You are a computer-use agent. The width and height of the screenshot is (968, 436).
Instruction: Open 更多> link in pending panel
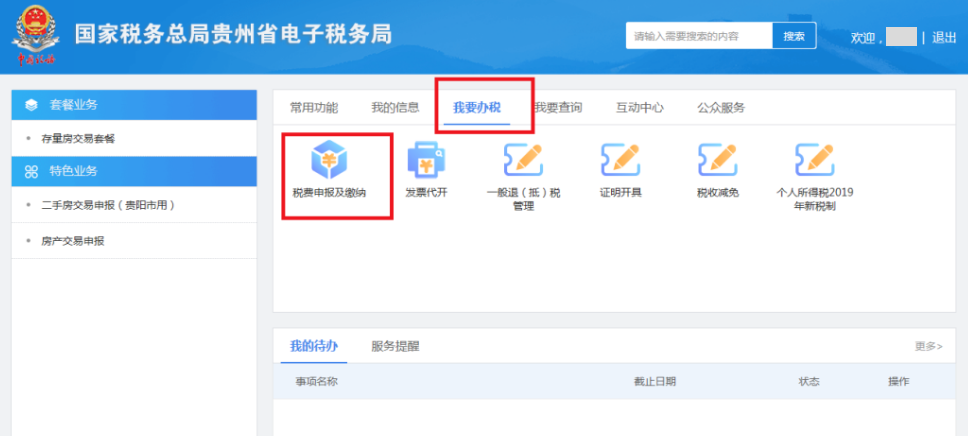(928, 346)
